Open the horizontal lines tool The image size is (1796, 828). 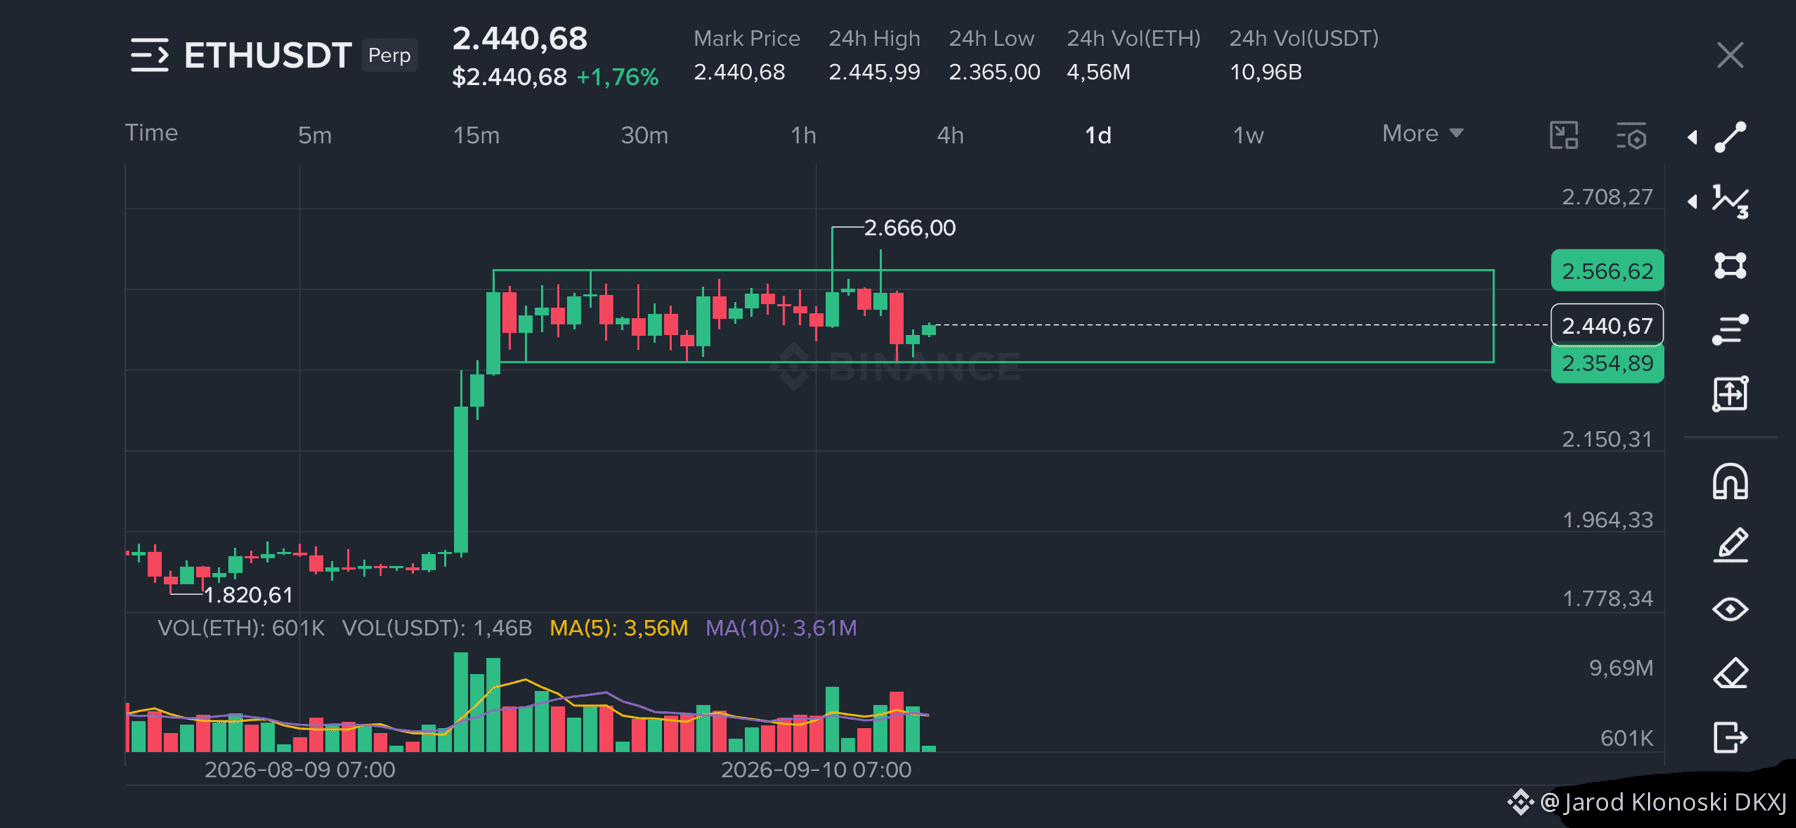pyautogui.click(x=1730, y=329)
